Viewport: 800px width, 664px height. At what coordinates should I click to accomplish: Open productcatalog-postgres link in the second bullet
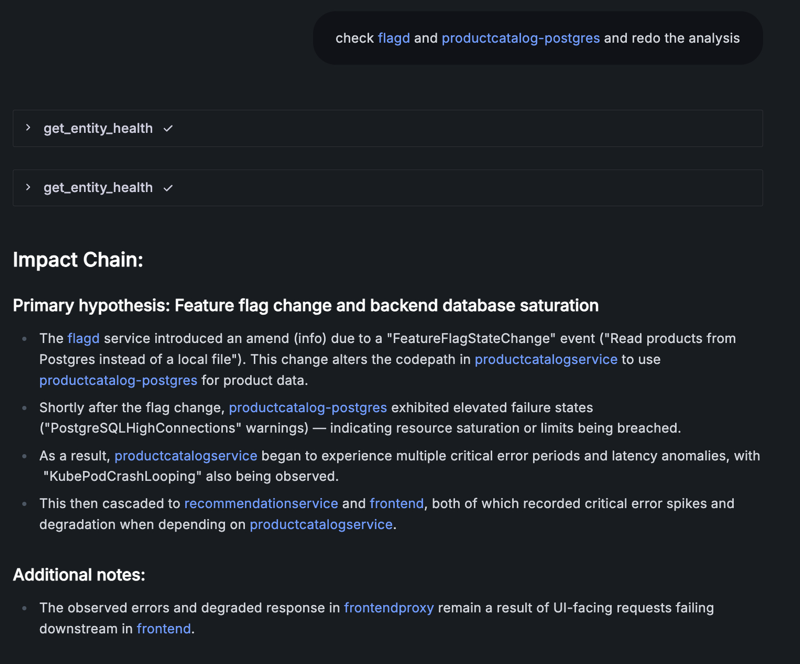tap(307, 407)
